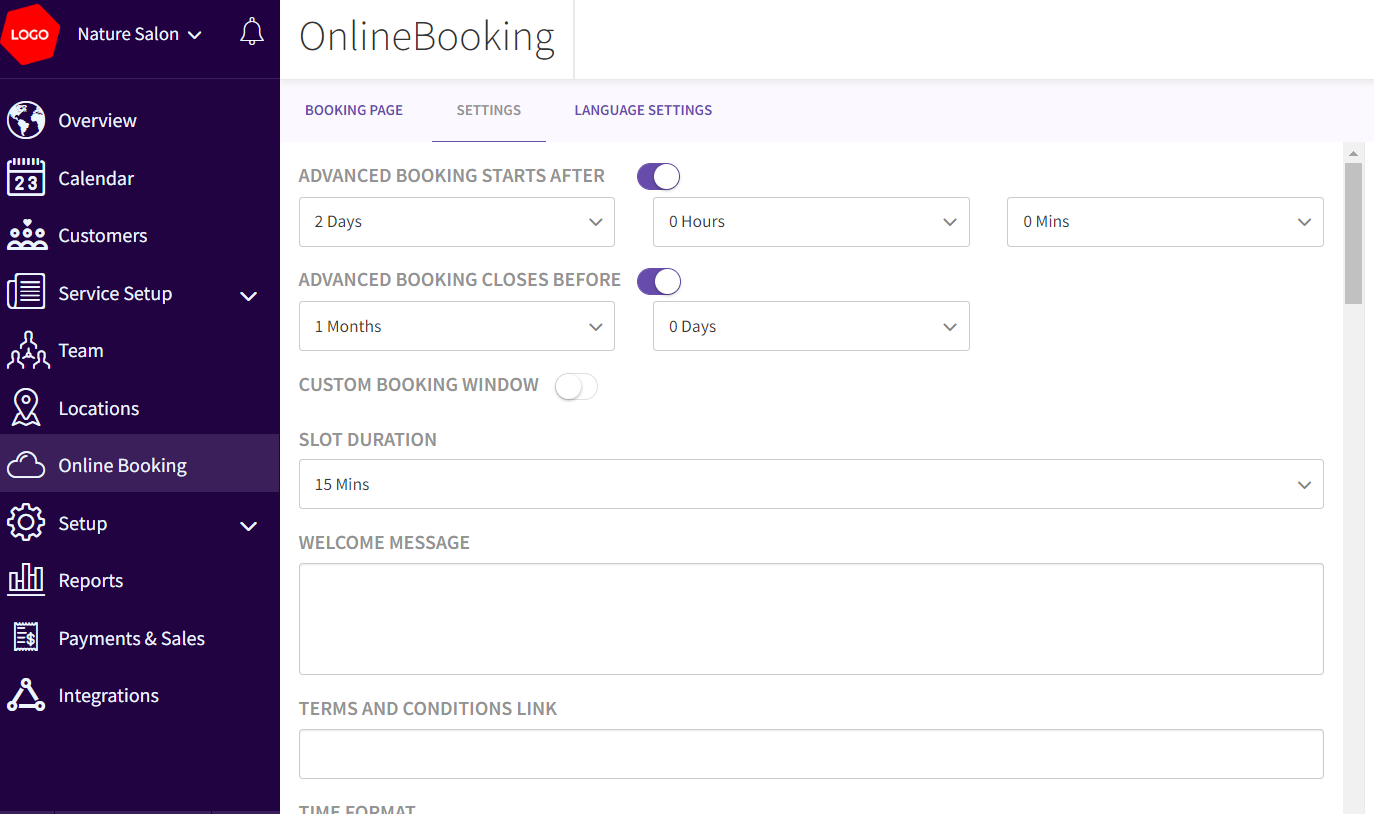Change the 2 Days advanced booking dropdown
Viewport: 1374px width, 814px height.
(x=456, y=221)
